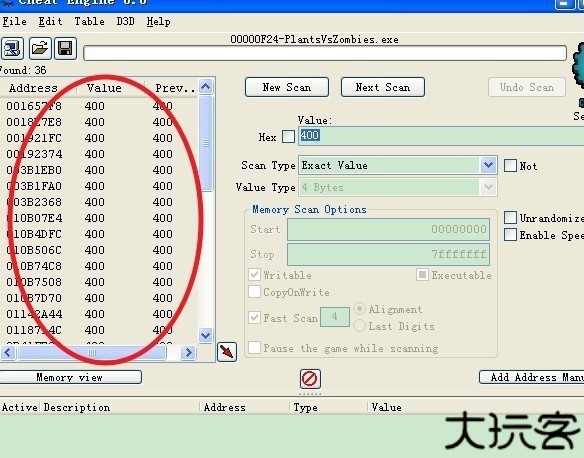Select result row address 010B07E4
The width and height of the screenshot is (584, 458).
[99, 218]
